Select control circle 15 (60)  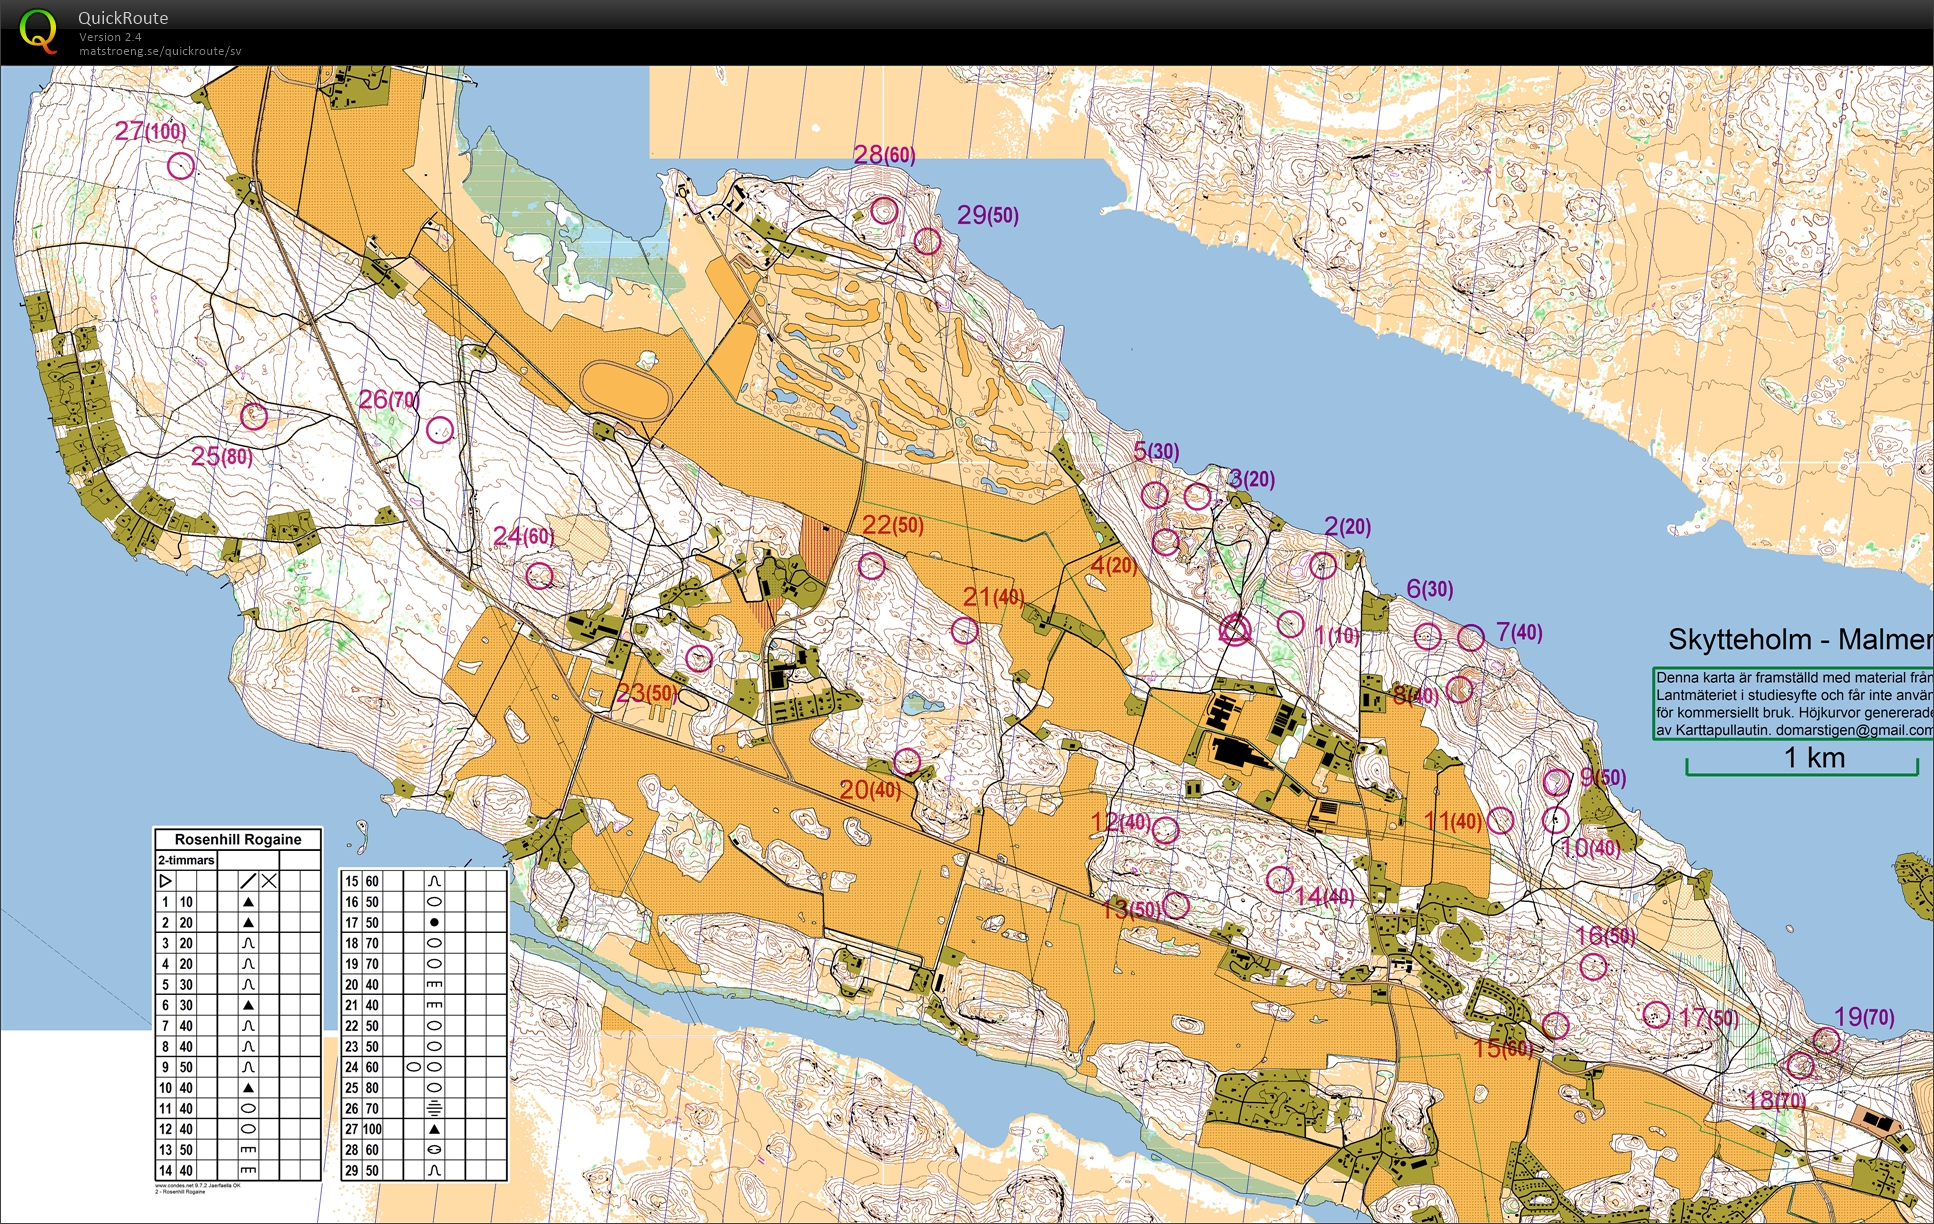[1555, 1025]
